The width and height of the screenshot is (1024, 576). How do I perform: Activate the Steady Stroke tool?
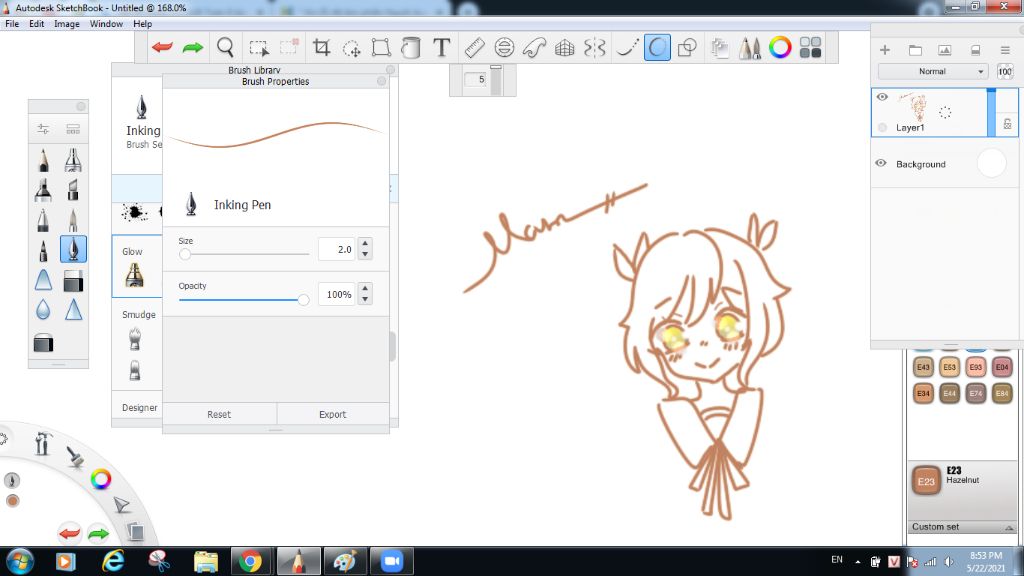coord(627,48)
